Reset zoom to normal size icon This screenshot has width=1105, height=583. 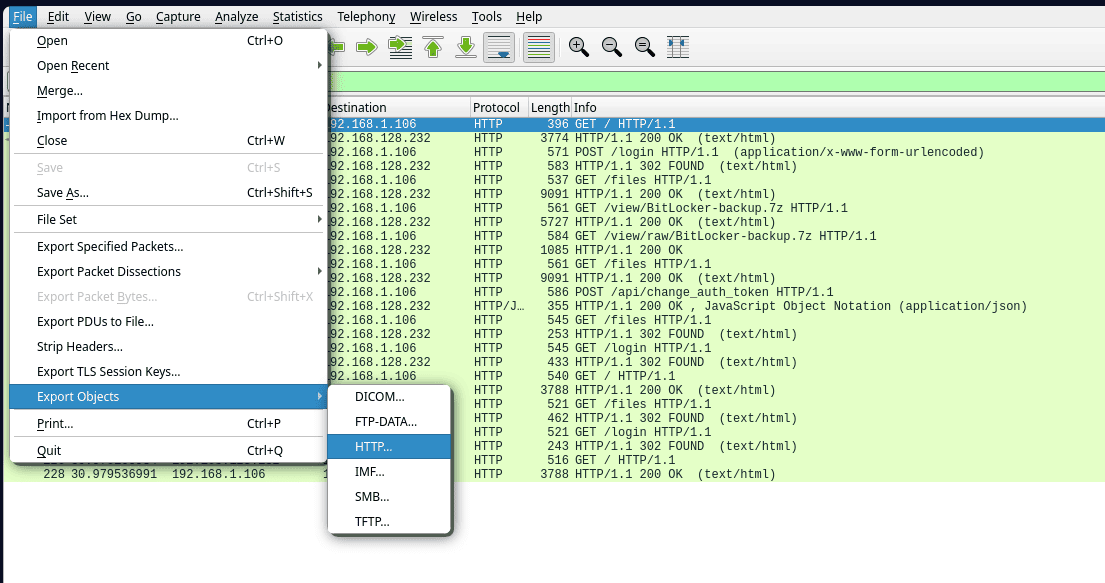point(645,47)
